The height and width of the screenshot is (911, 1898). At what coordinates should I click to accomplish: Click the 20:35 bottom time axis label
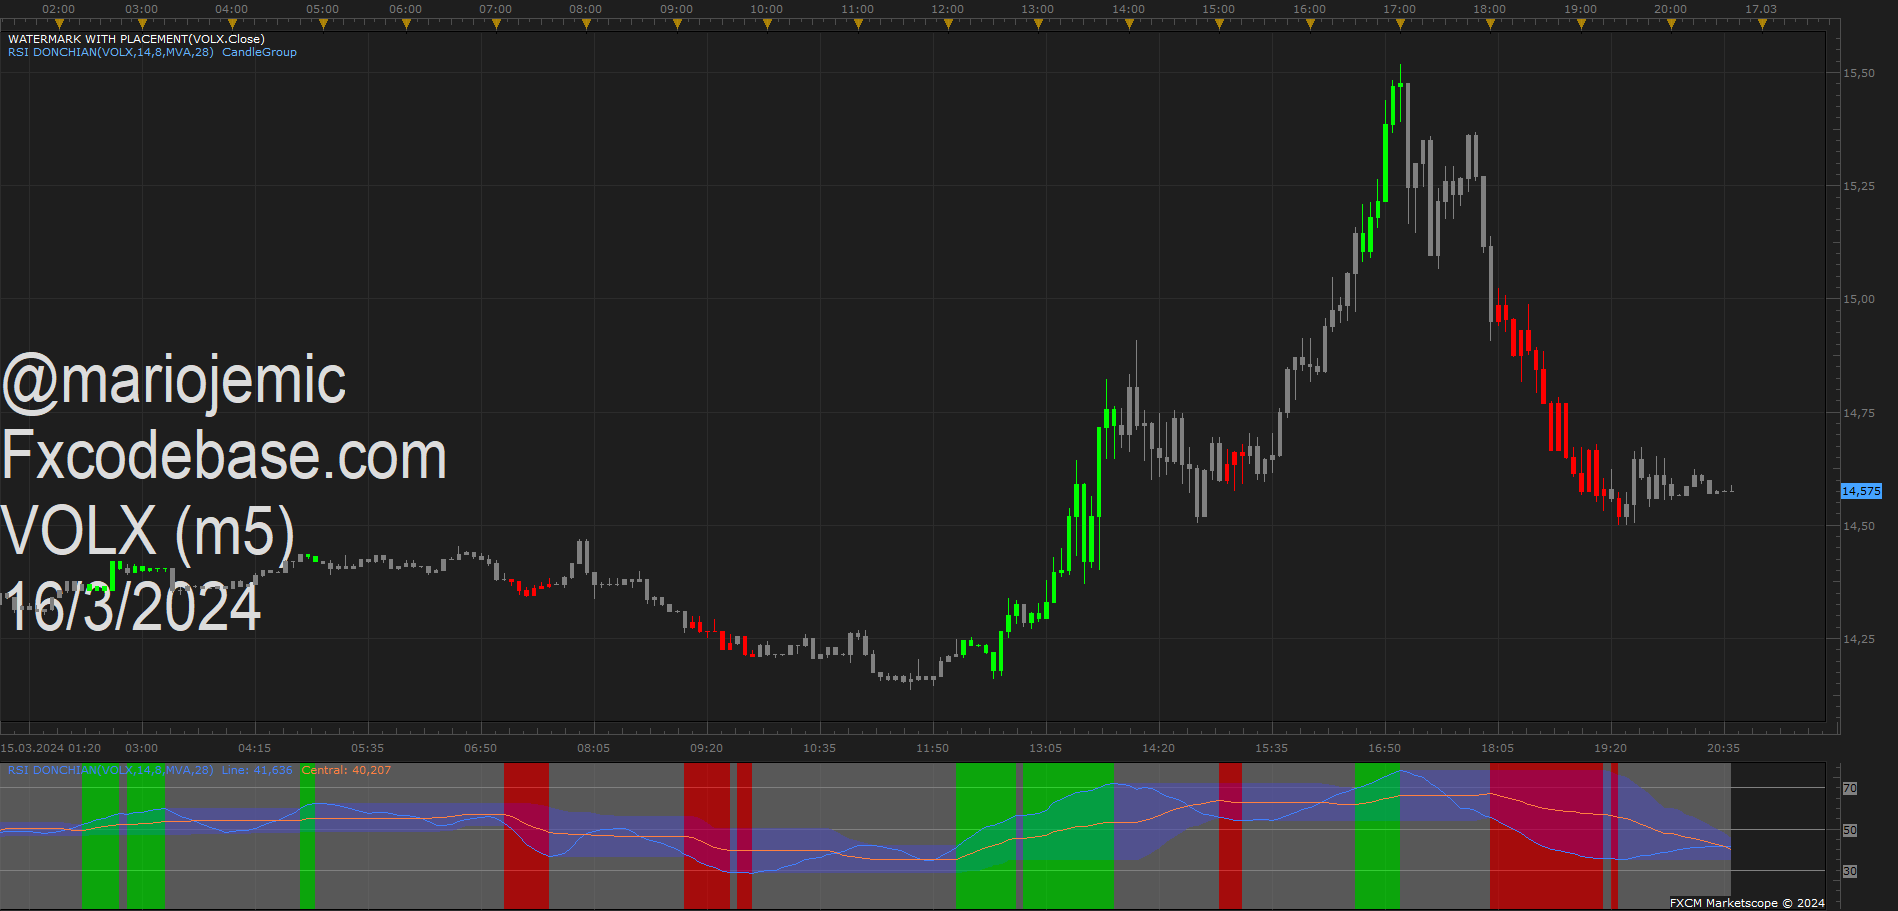click(1724, 748)
